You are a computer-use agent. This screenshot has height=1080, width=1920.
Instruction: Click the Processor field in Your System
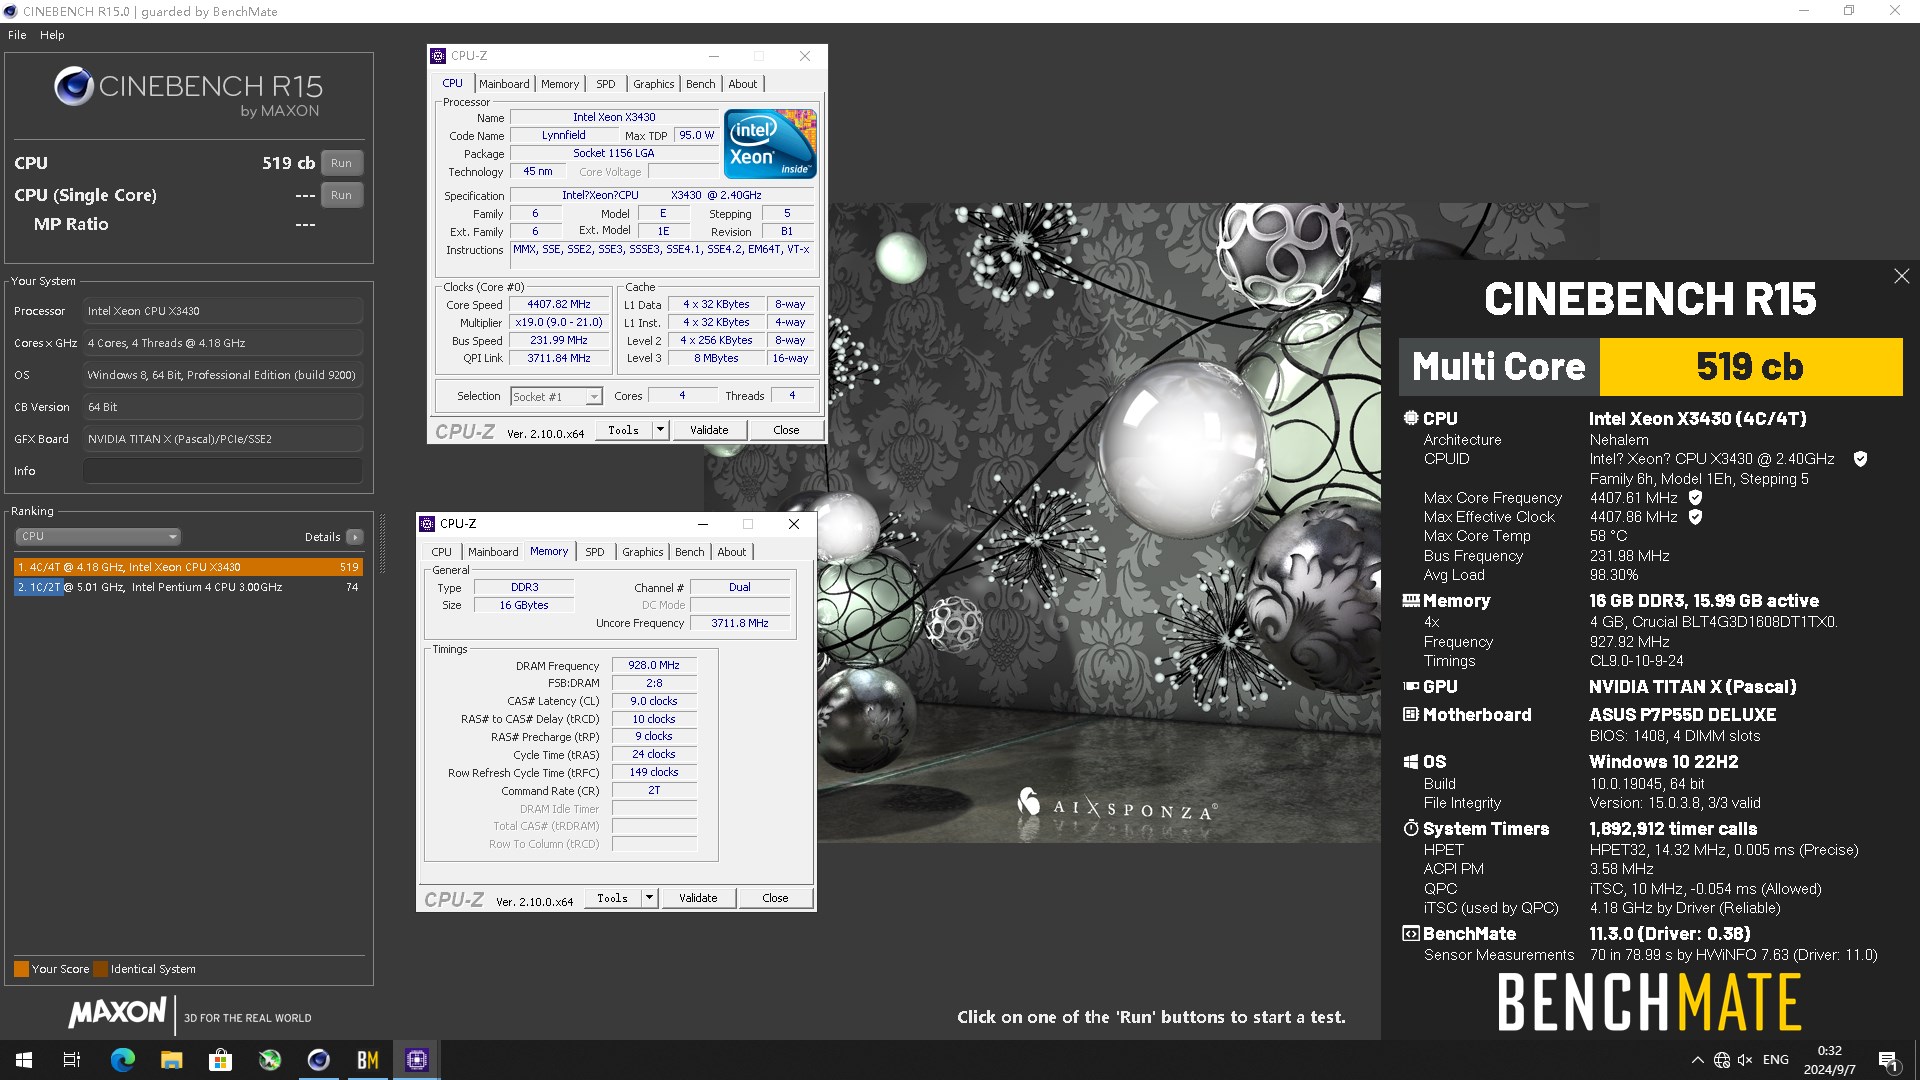(x=222, y=311)
